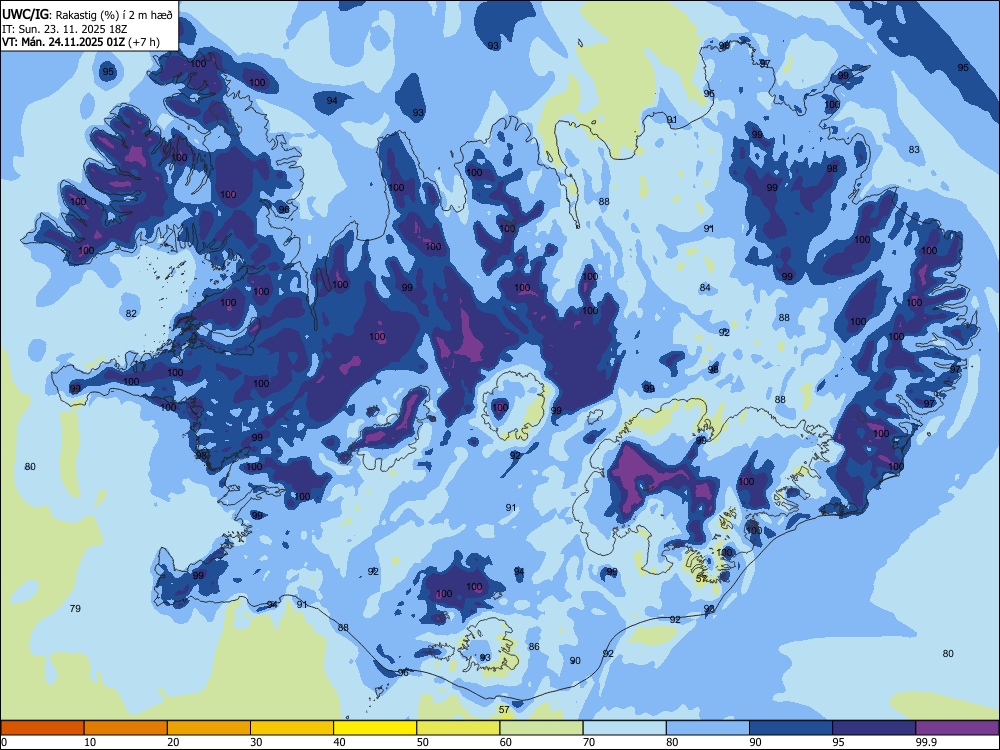This screenshot has width=1000, height=750.
Task: Click the pale blue 70–80 legend swatch
Action: coord(624,728)
